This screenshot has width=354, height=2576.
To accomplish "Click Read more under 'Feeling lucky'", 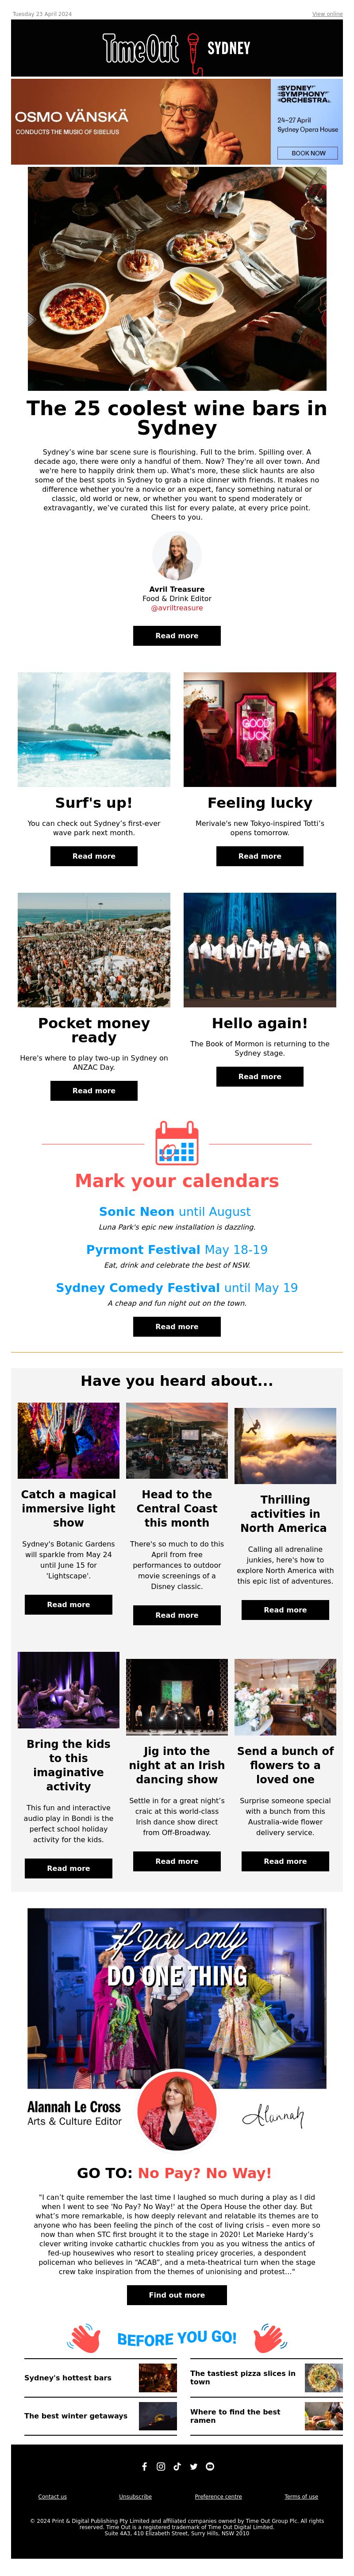I will [x=260, y=856].
